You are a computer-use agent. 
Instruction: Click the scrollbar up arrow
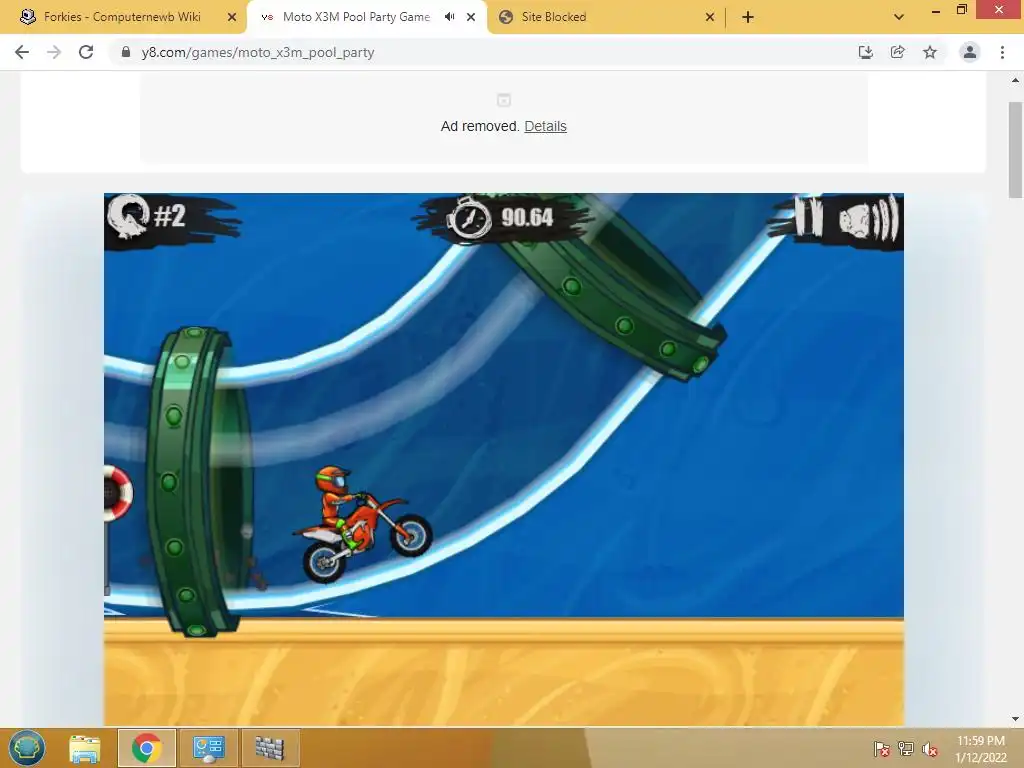(1015, 80)
